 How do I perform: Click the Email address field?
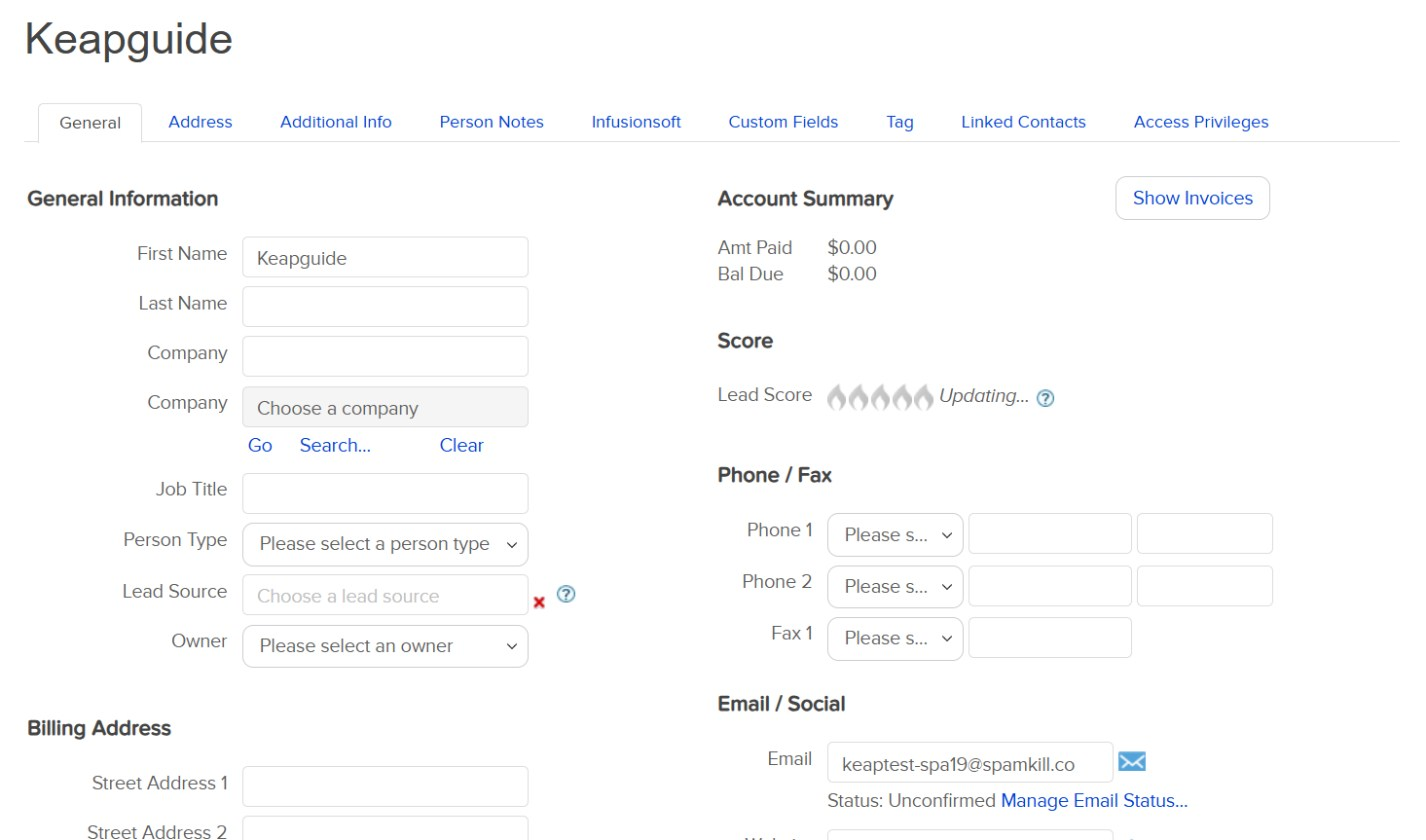(x=970, y=762)
